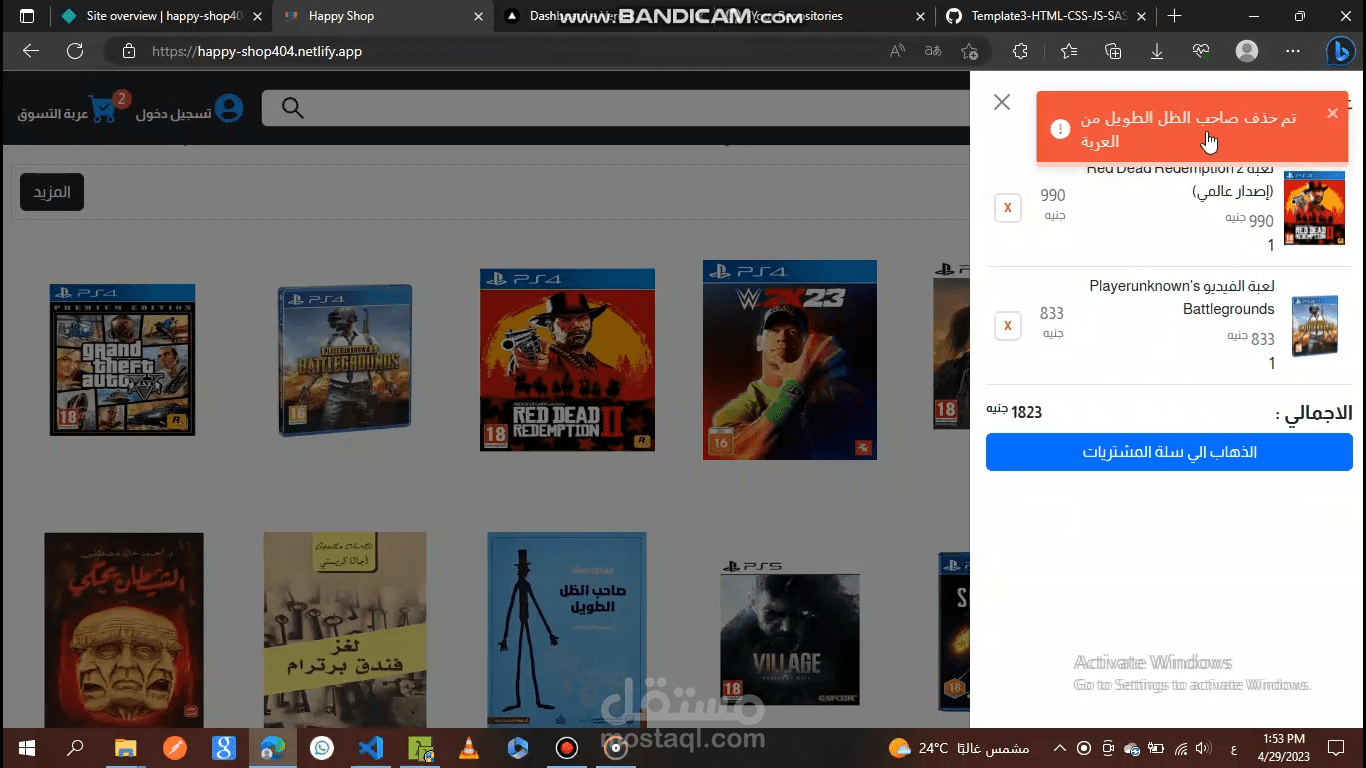Viewport: 1366px width, 768px height.
Task: Open the Settings and more menu
Action: tap(1293, 51)
